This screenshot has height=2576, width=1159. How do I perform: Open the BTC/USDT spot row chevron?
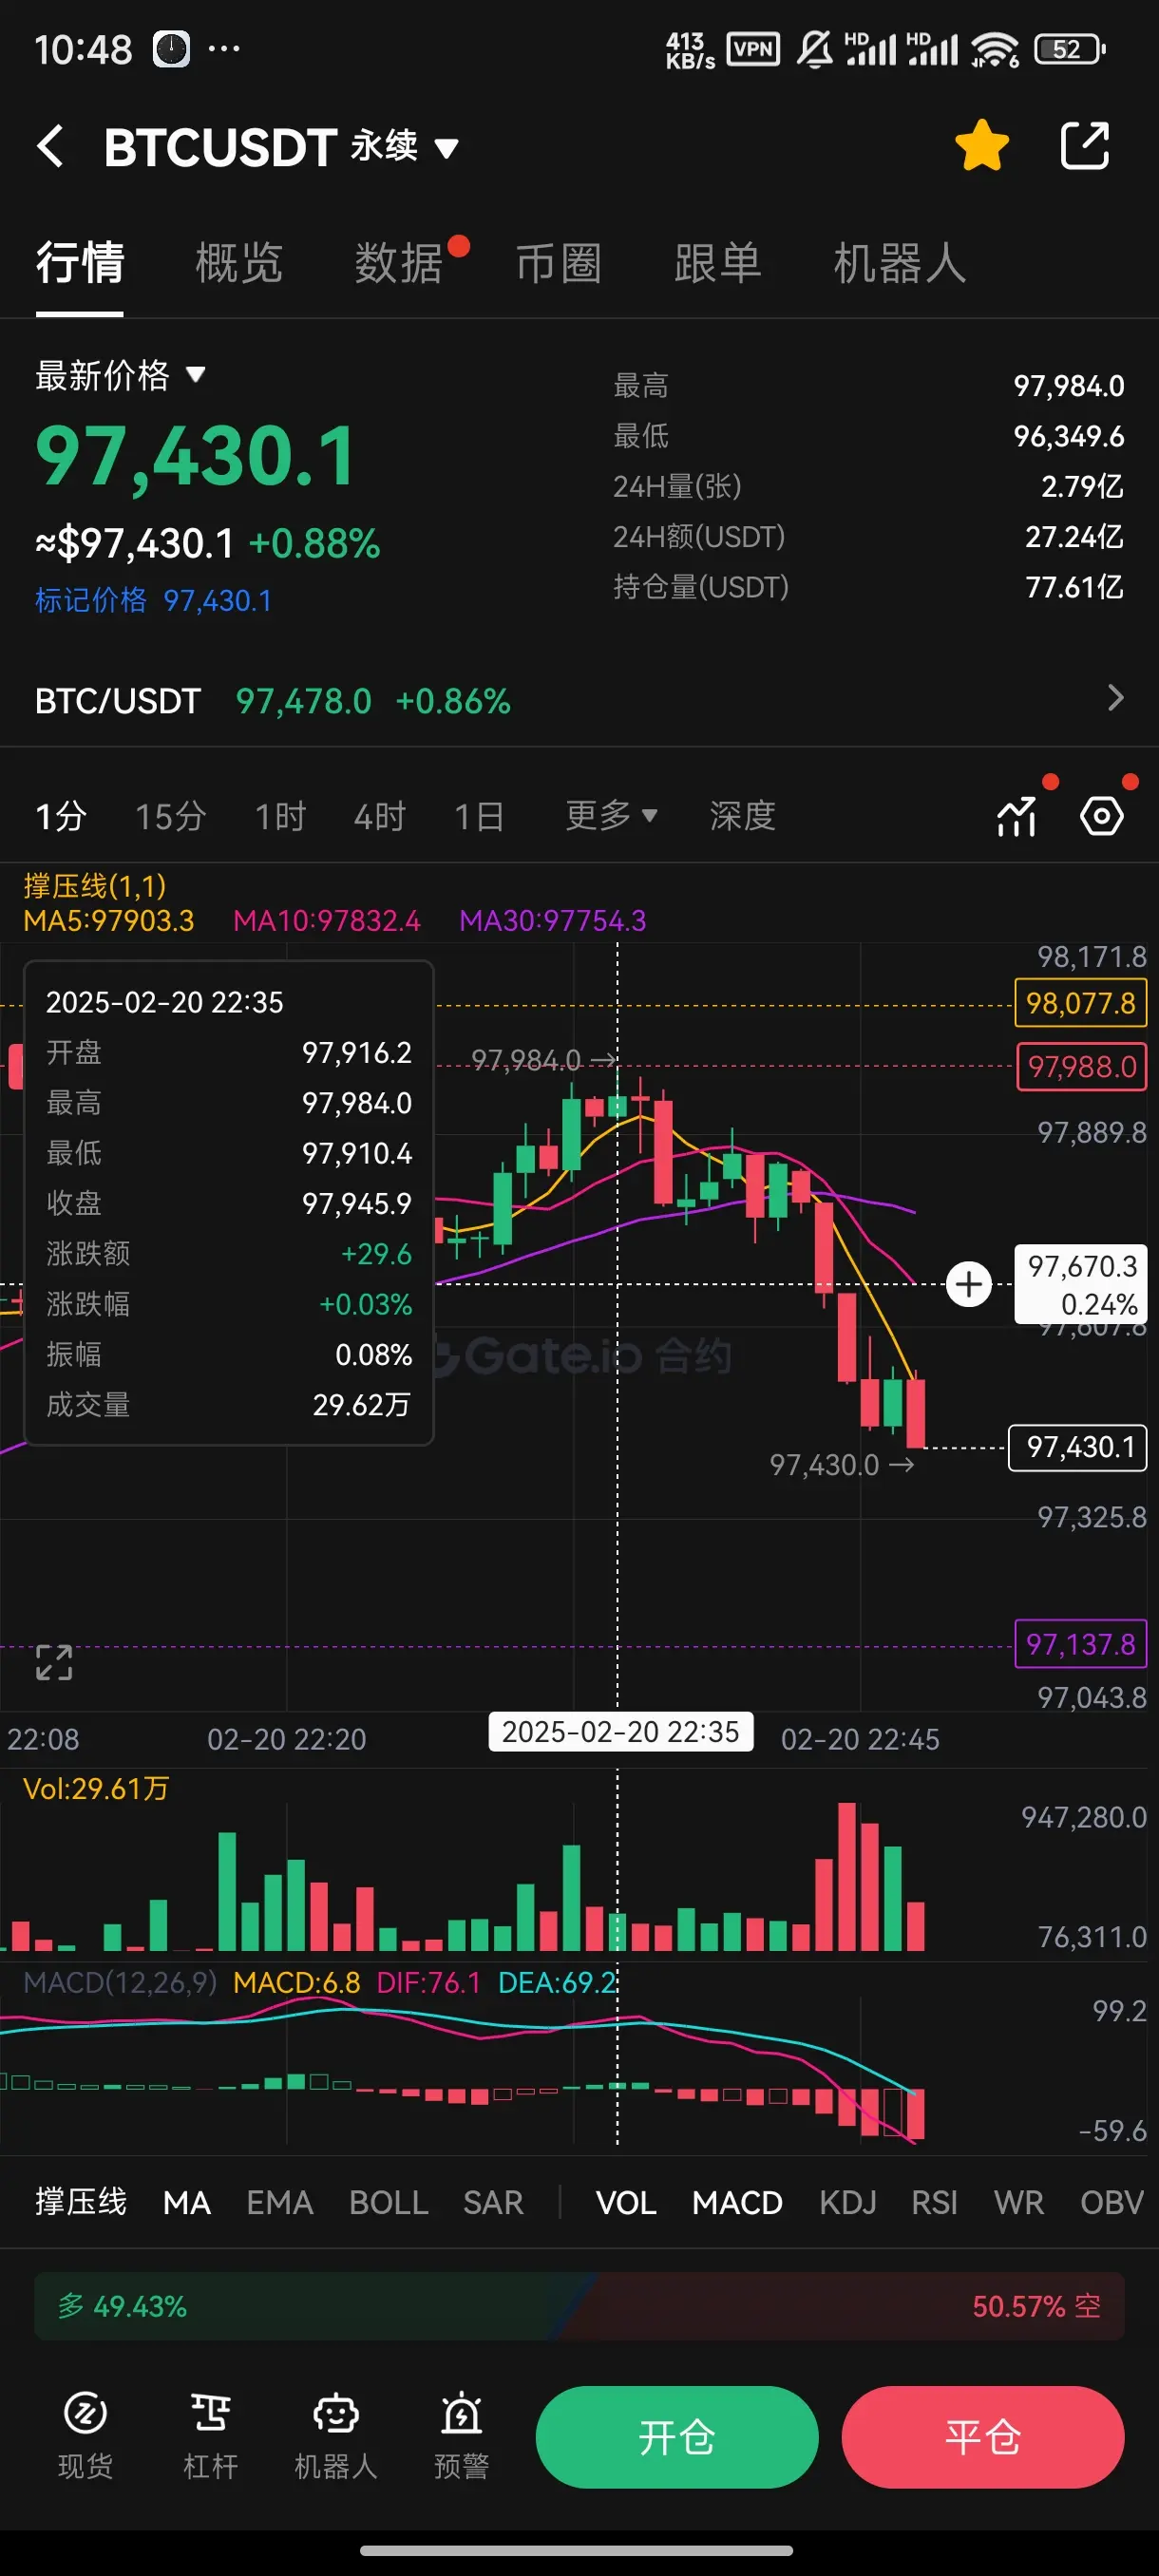coord(1116,698)
